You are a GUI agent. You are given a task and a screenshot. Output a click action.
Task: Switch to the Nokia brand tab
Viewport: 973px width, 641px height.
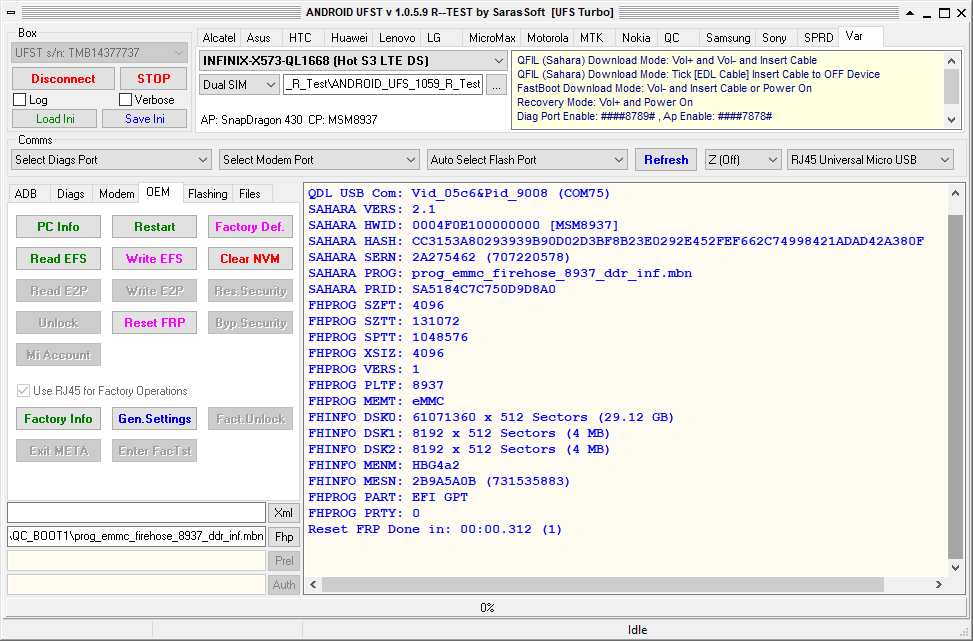[x=636, y=38]
